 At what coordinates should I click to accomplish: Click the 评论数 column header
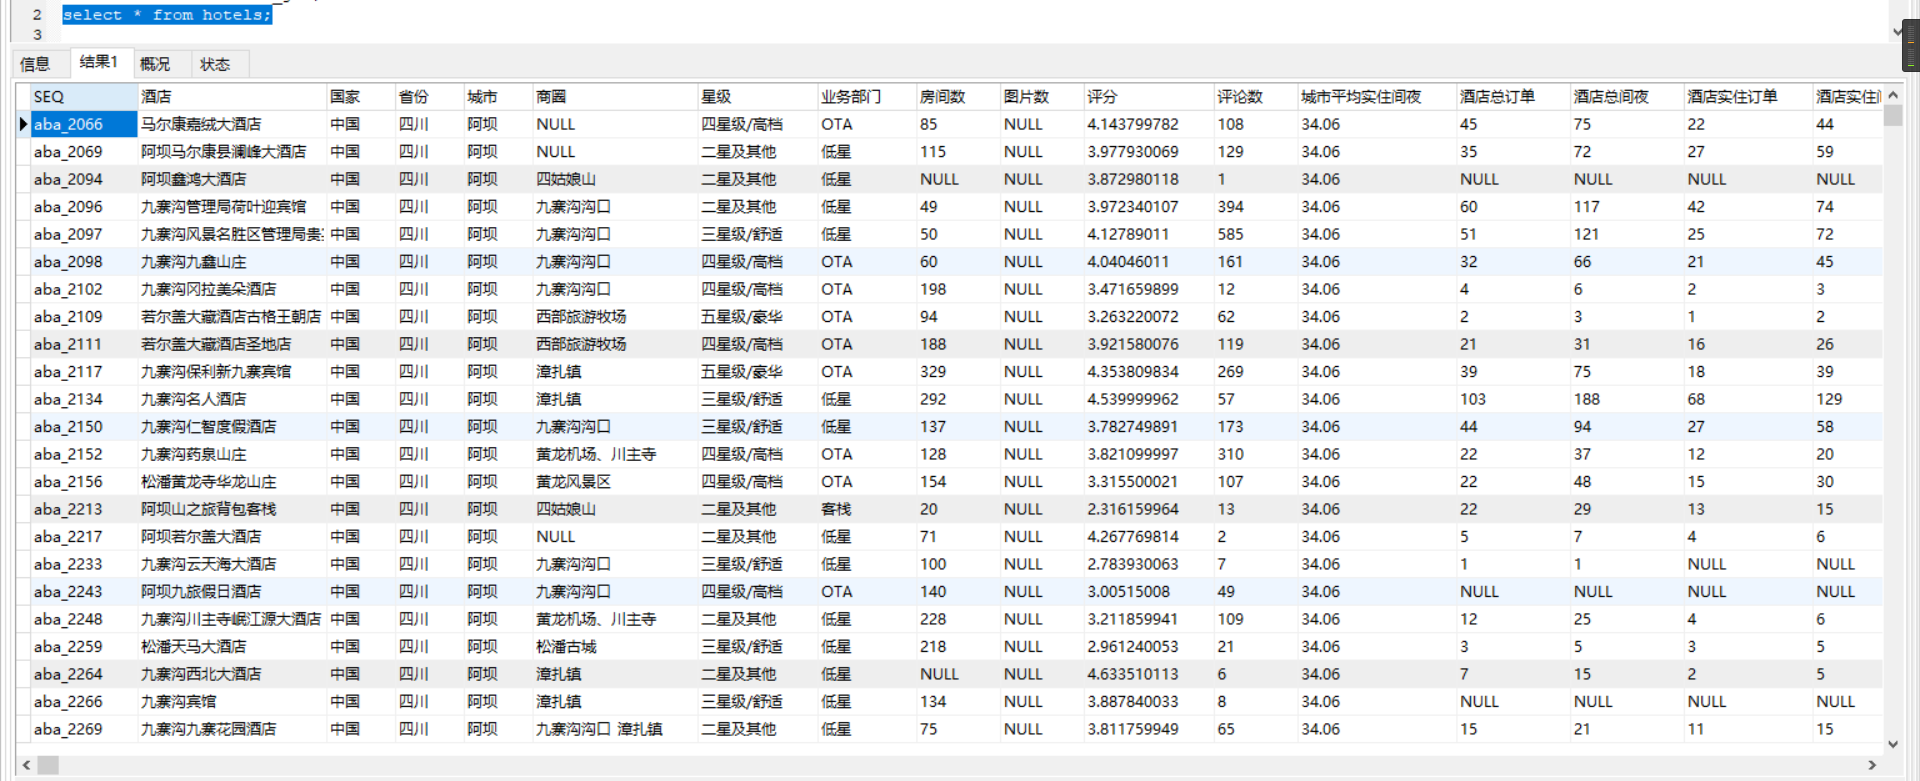pyautogui.click(x=1255, y=97)
